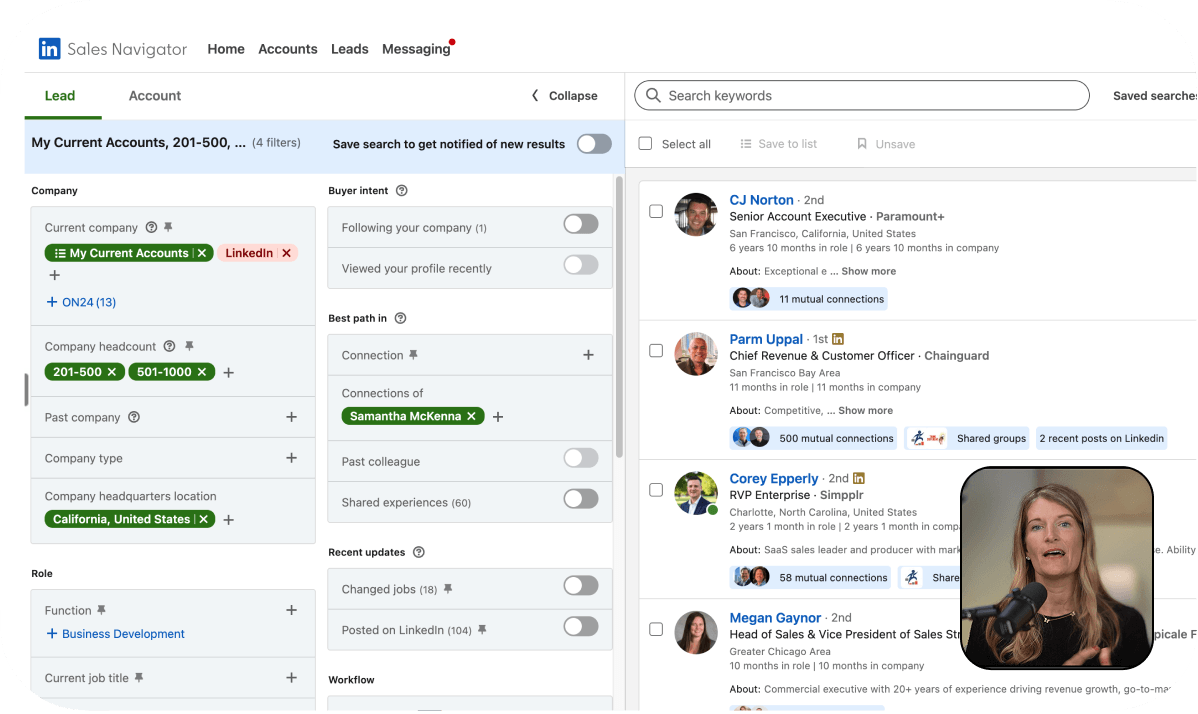Open Saved searches
The width and height of the screenshot is (1198, 714).
click(x=1154, y=95)
